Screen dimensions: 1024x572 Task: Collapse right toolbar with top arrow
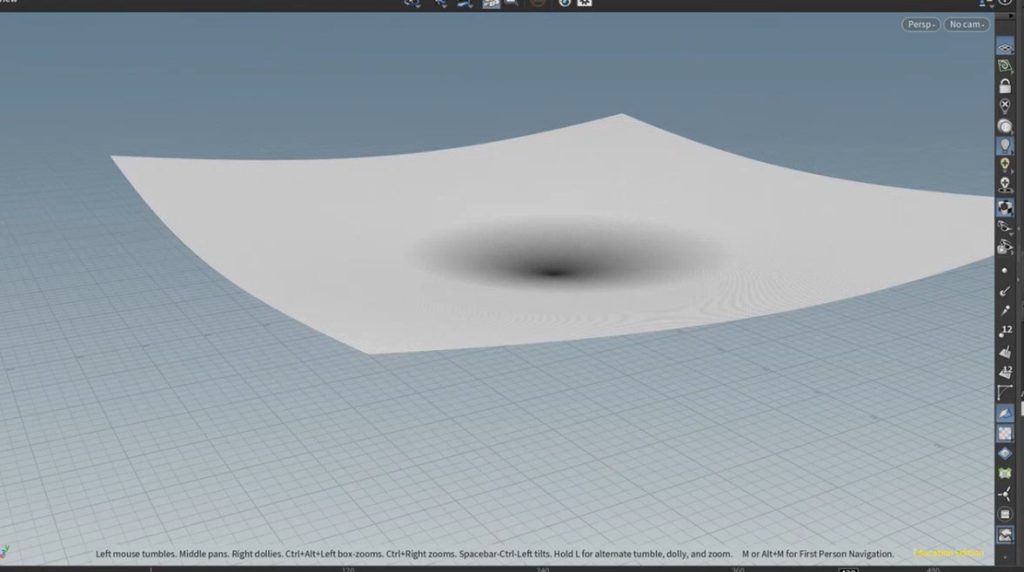(1005, 5)
